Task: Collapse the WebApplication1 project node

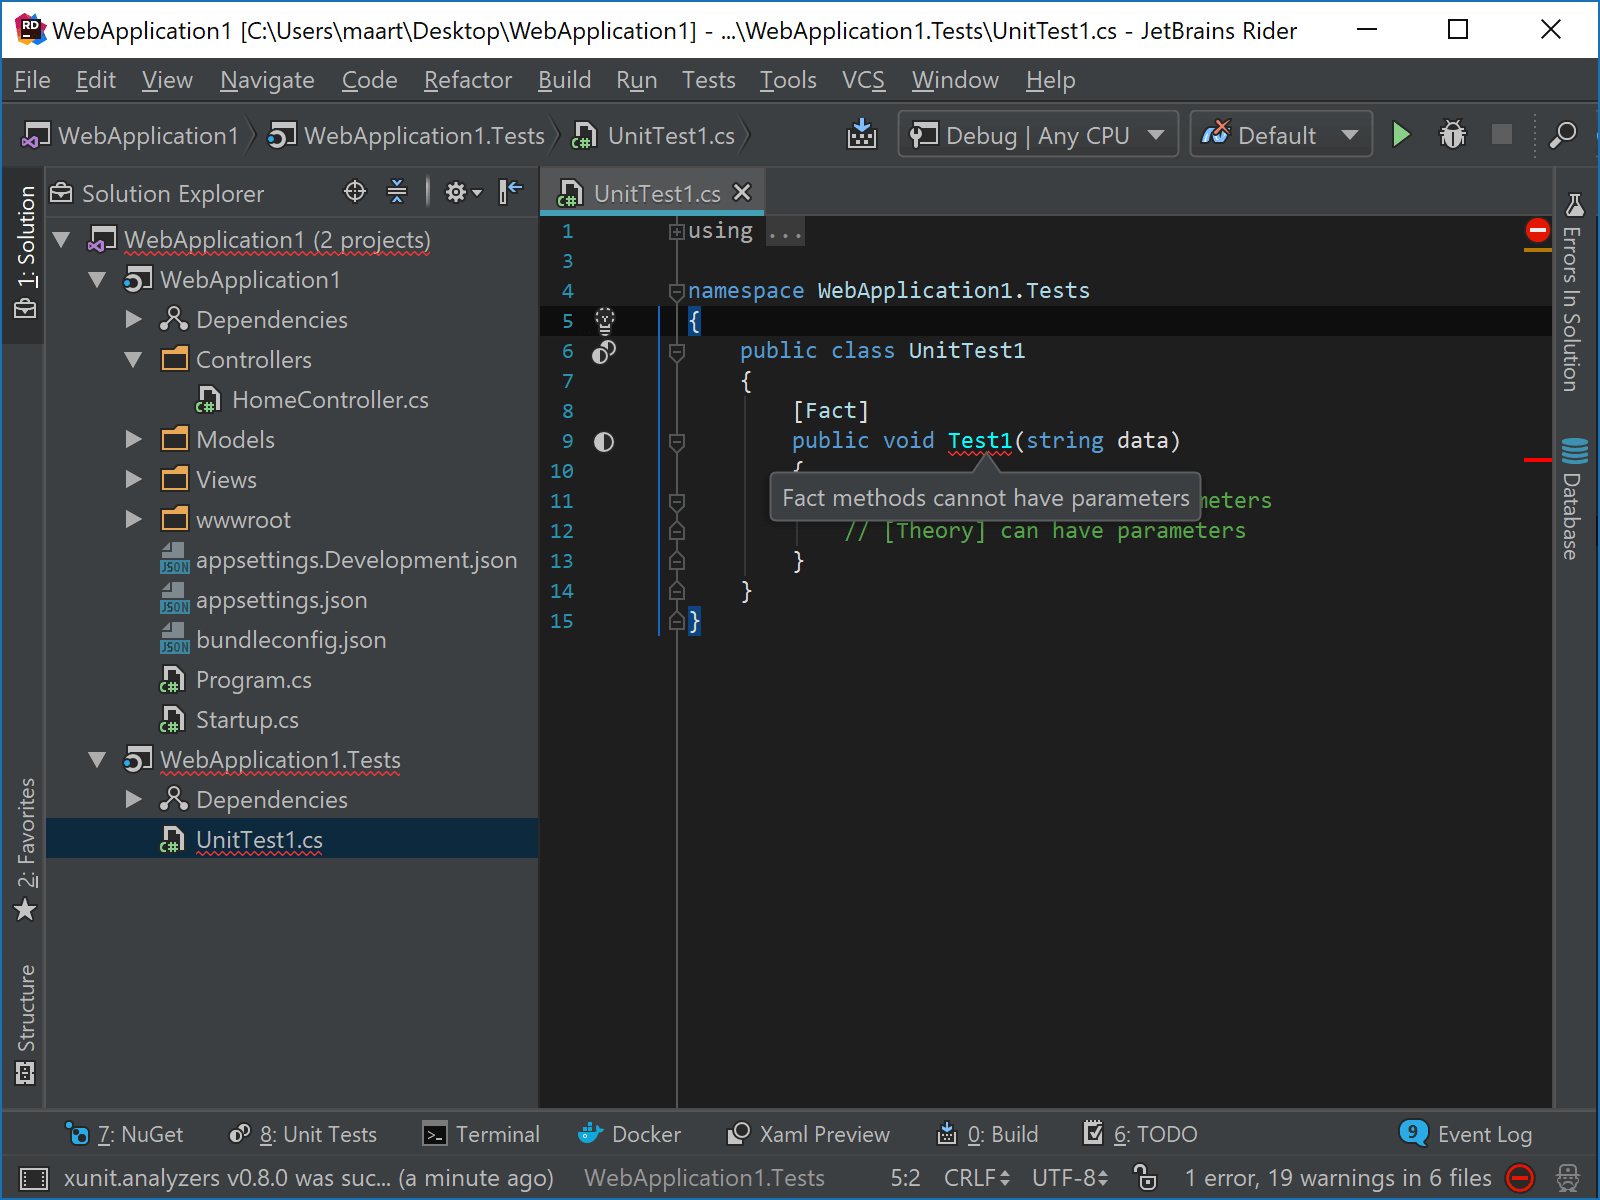Action: coord(97,280)
